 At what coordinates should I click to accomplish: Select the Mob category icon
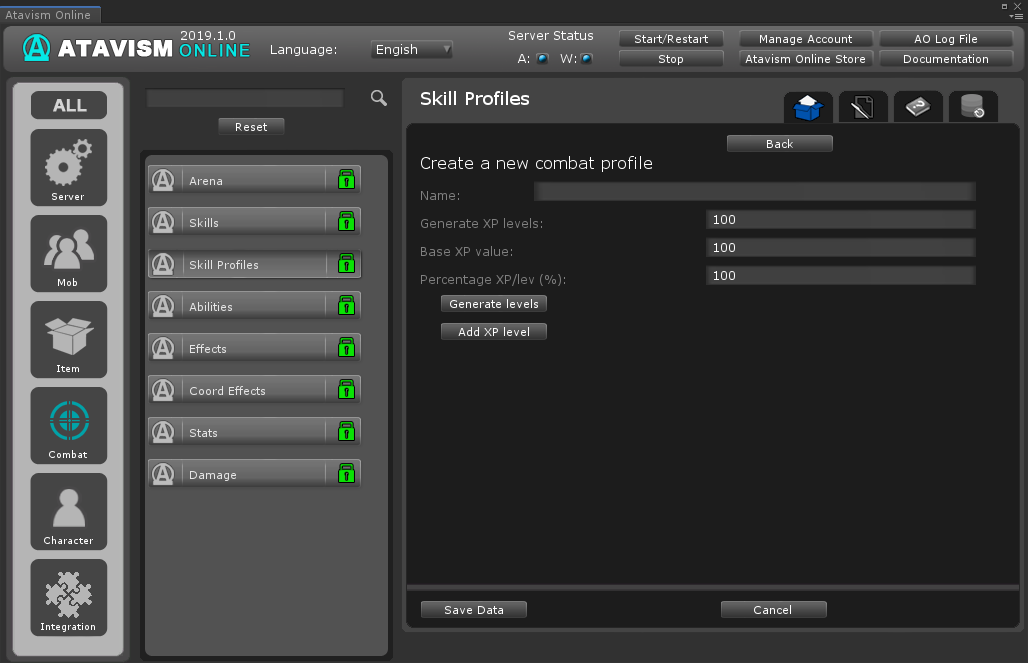tap(68, 253)
